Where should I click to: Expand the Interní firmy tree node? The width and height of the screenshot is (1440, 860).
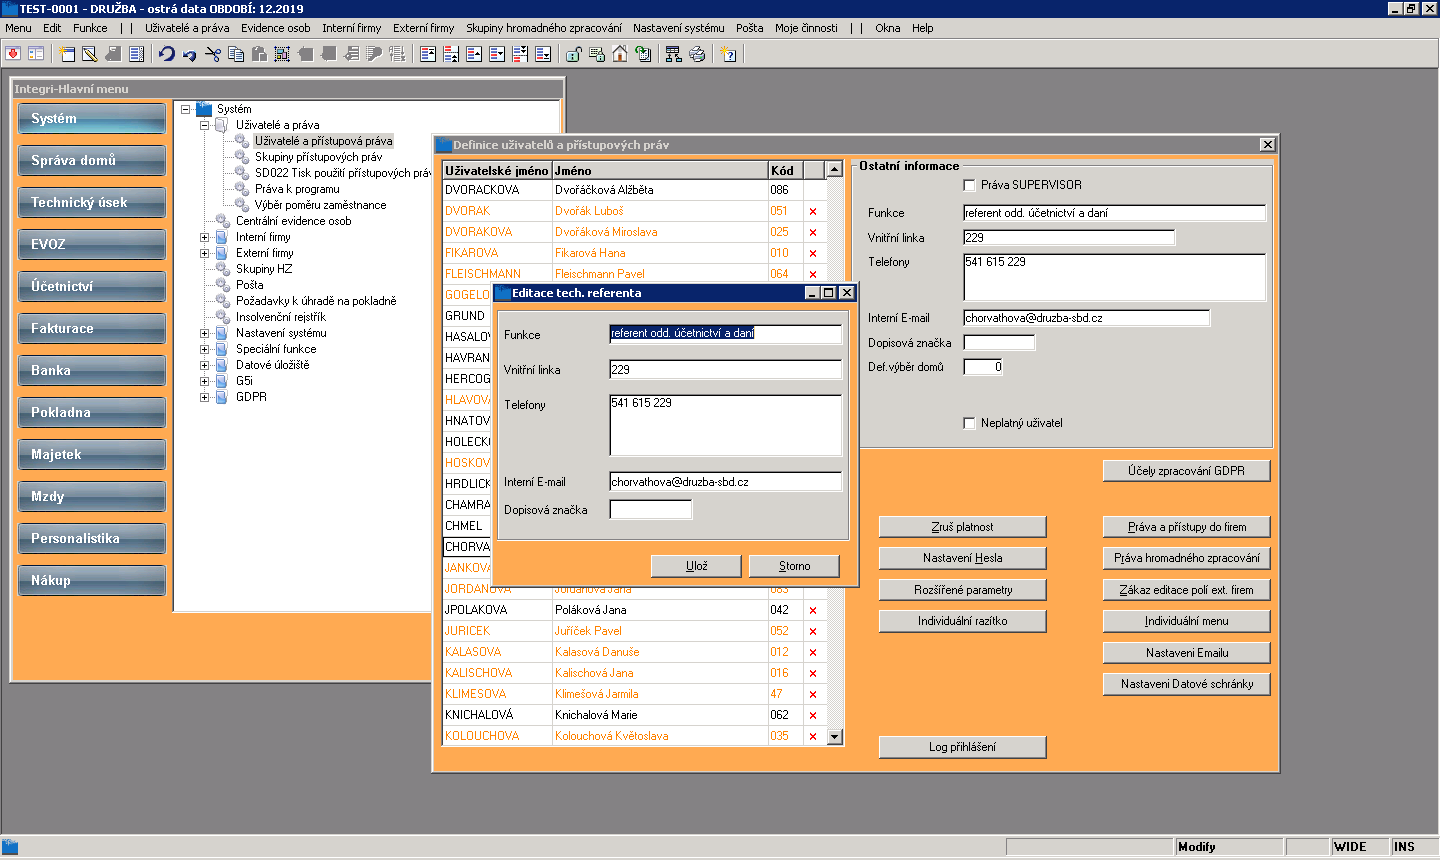204,237
